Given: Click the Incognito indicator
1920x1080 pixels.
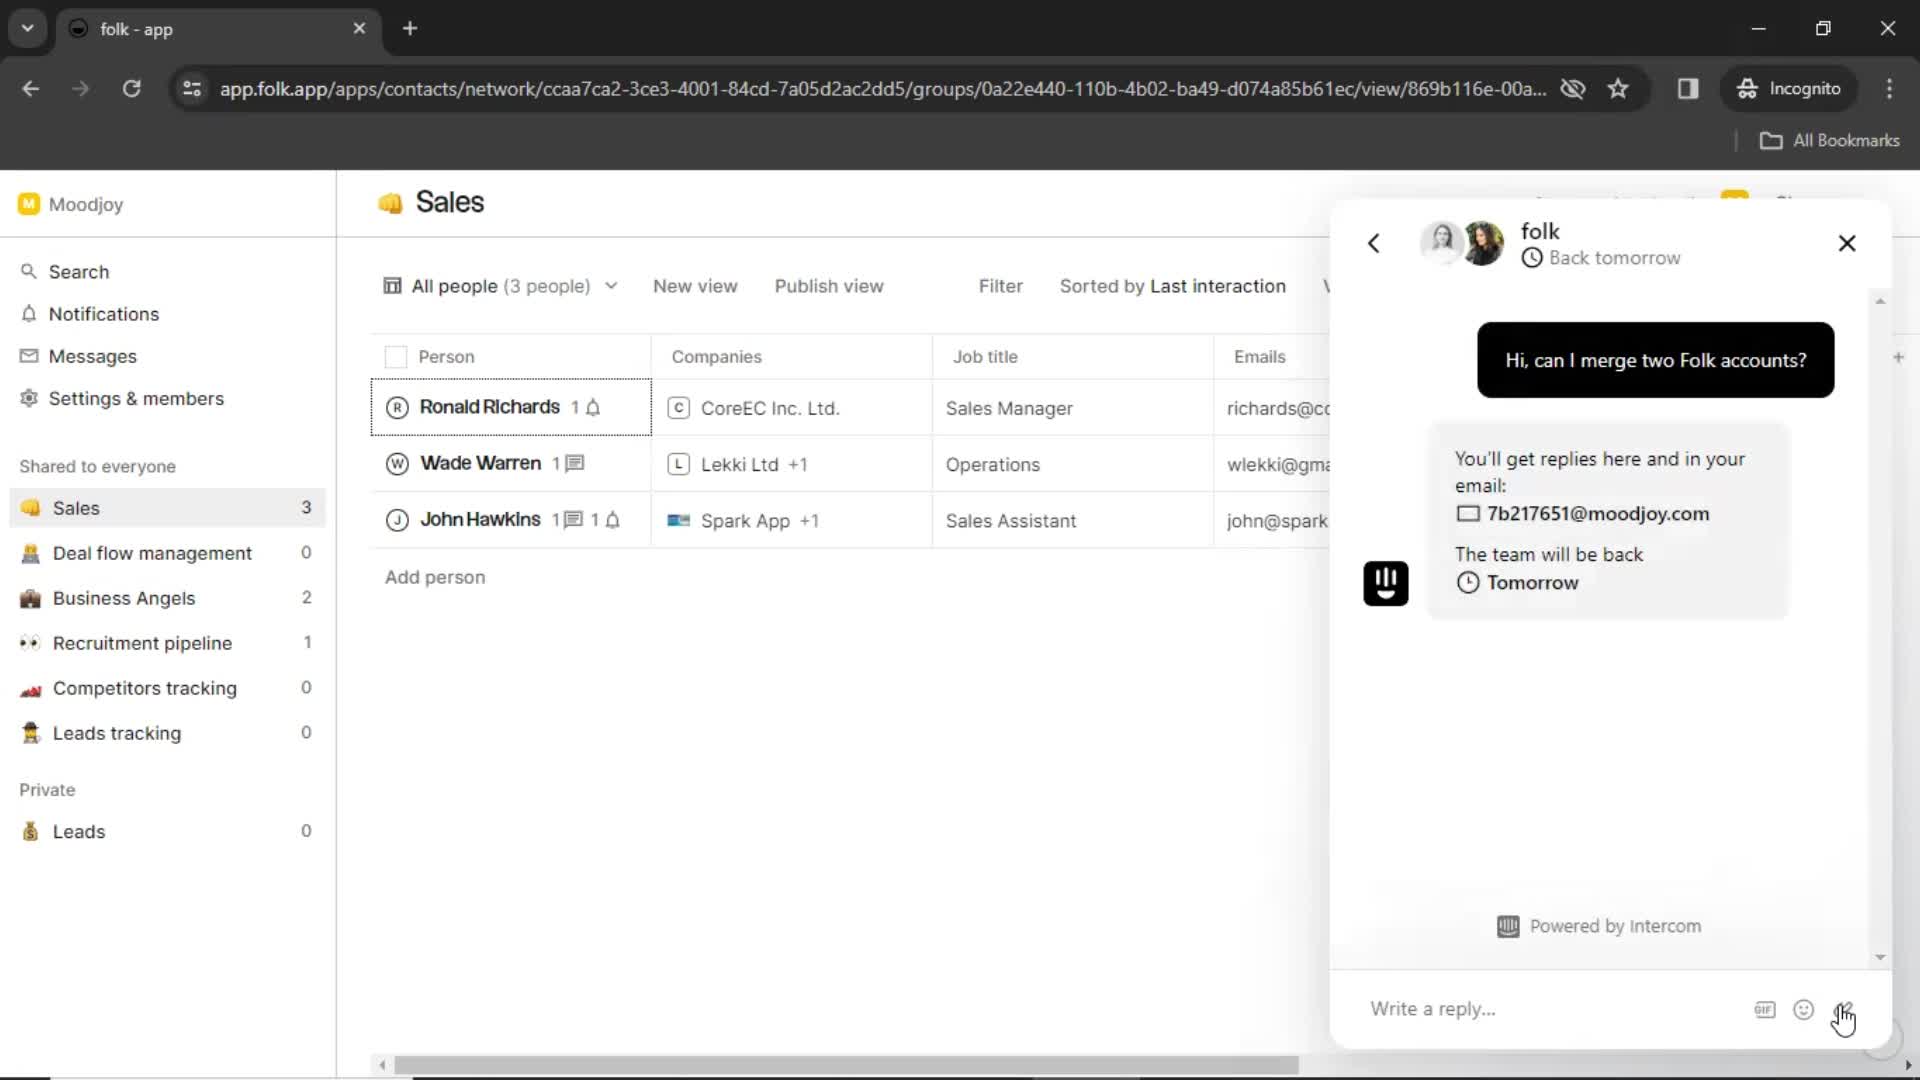Looking at the screenshot, I should 1788,89.
